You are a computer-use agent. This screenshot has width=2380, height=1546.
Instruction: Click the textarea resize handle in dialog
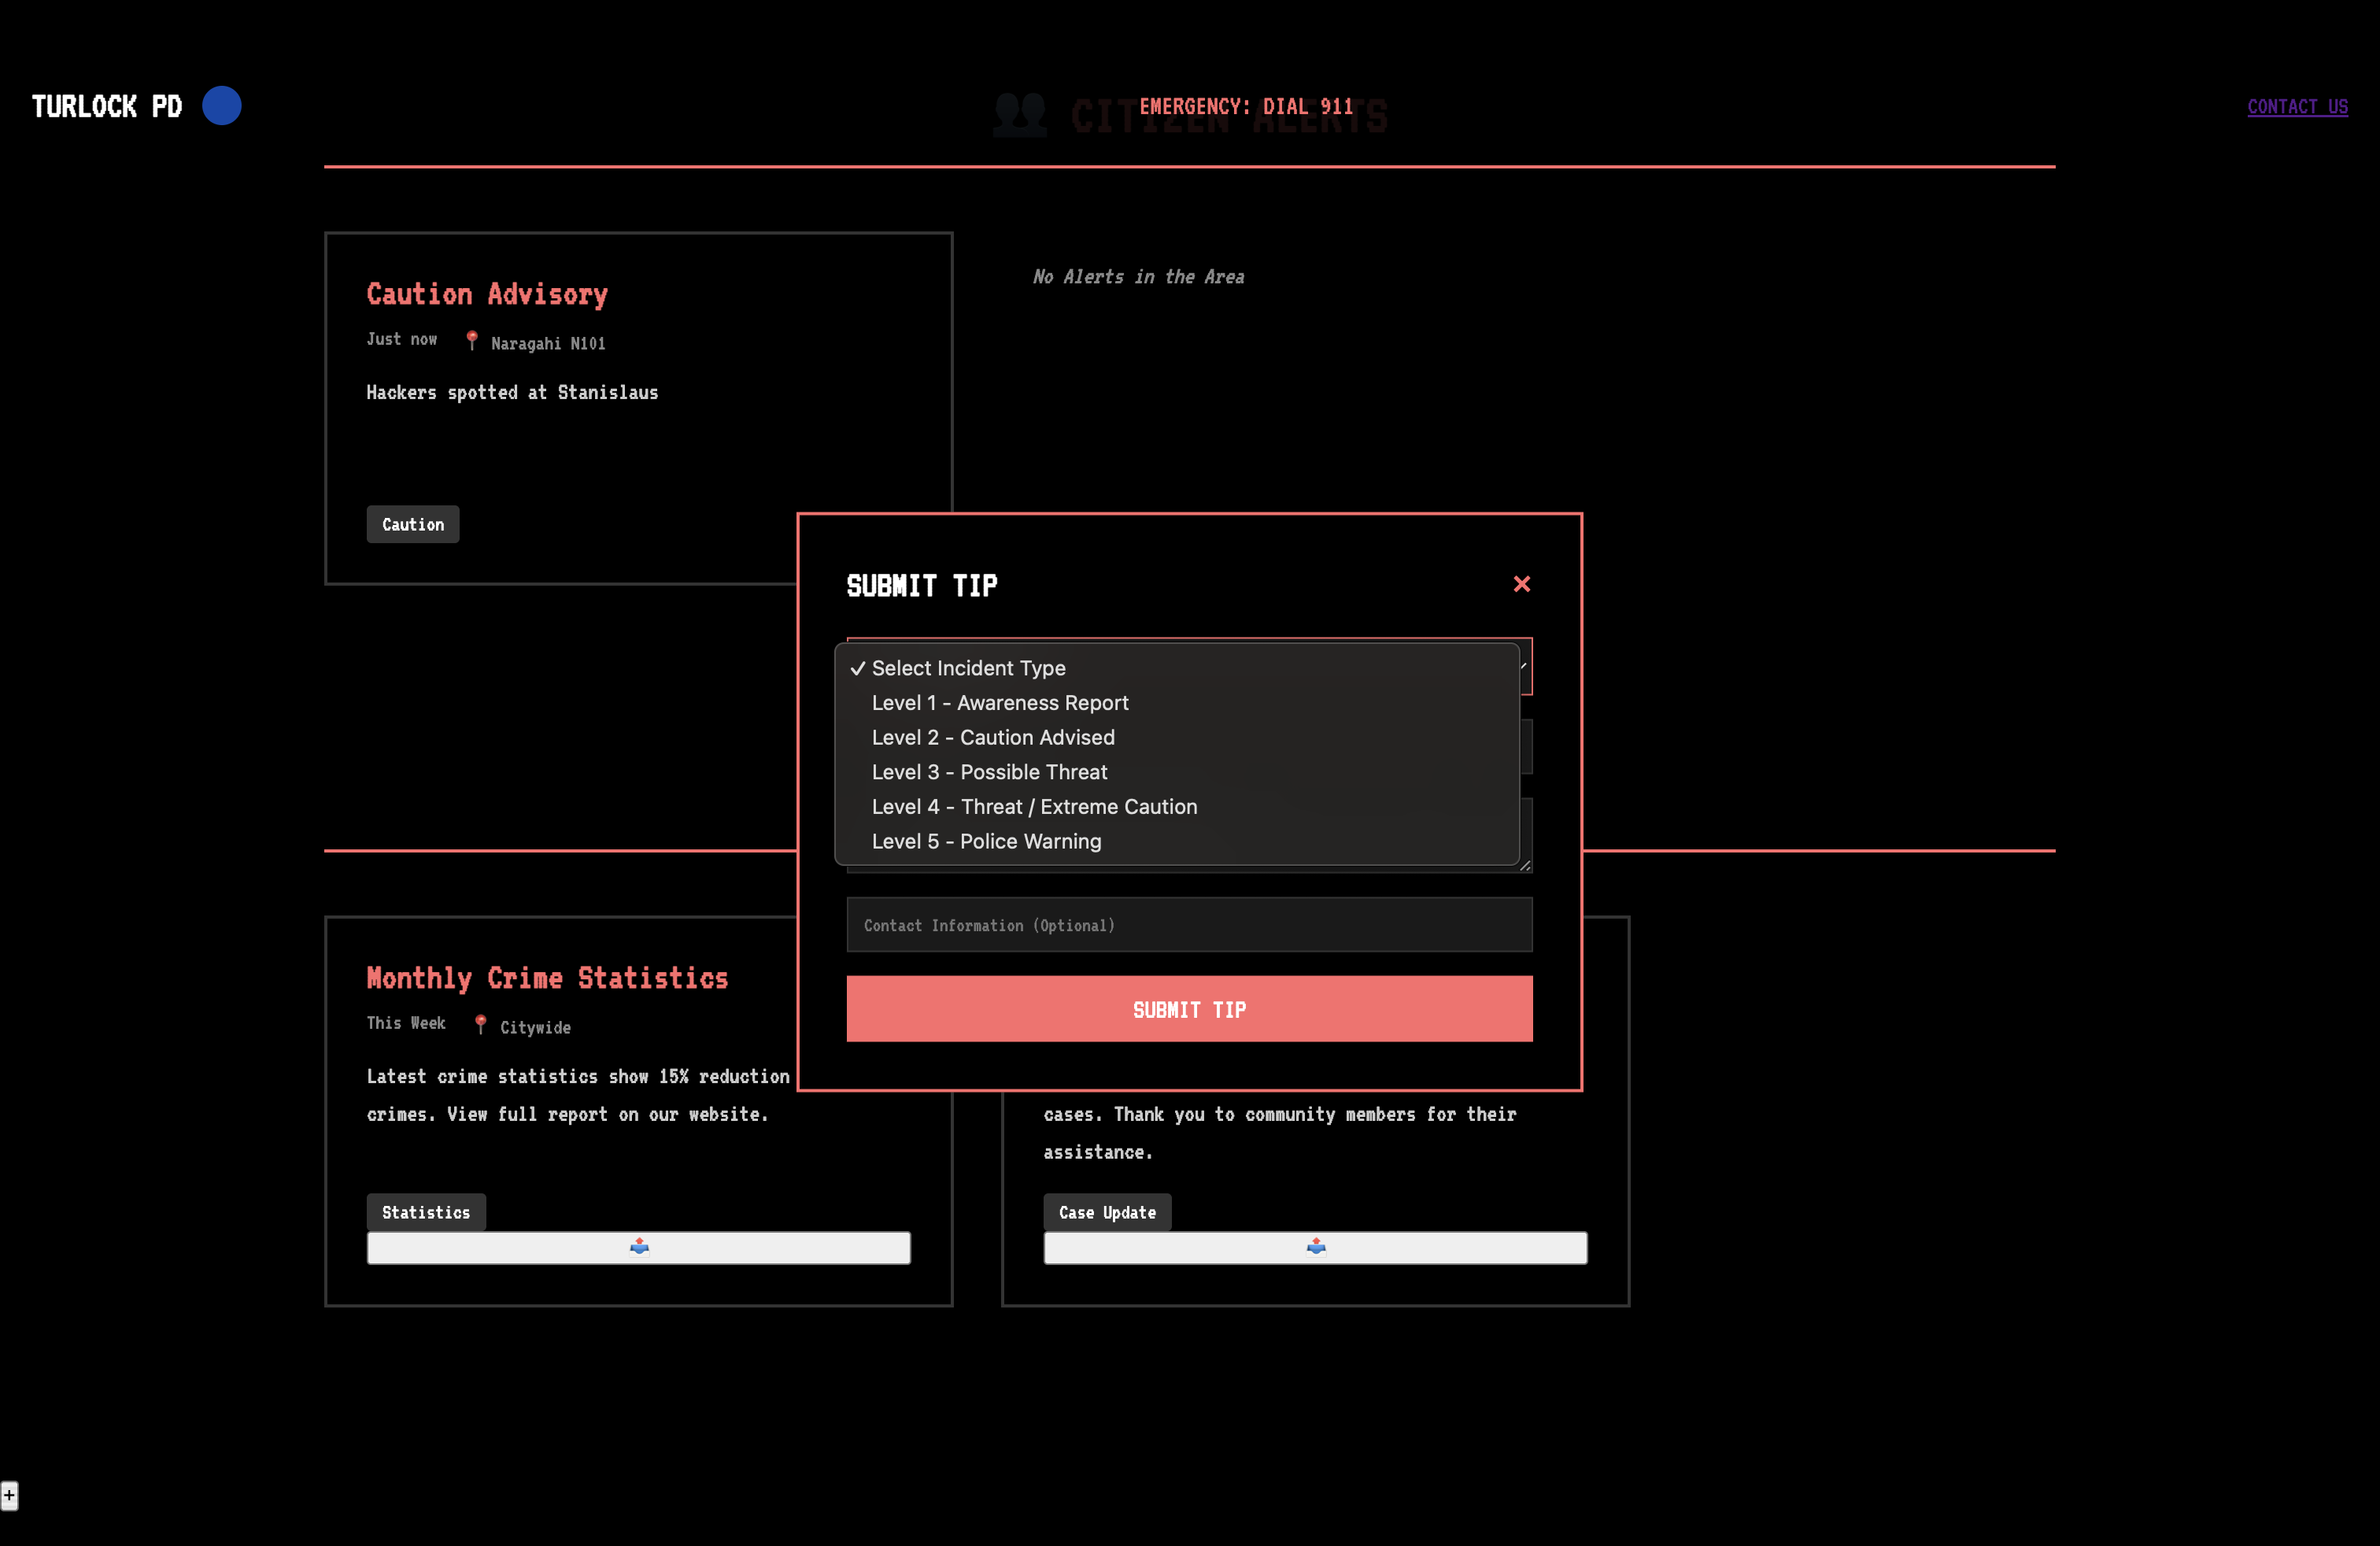click(1525, 866)
